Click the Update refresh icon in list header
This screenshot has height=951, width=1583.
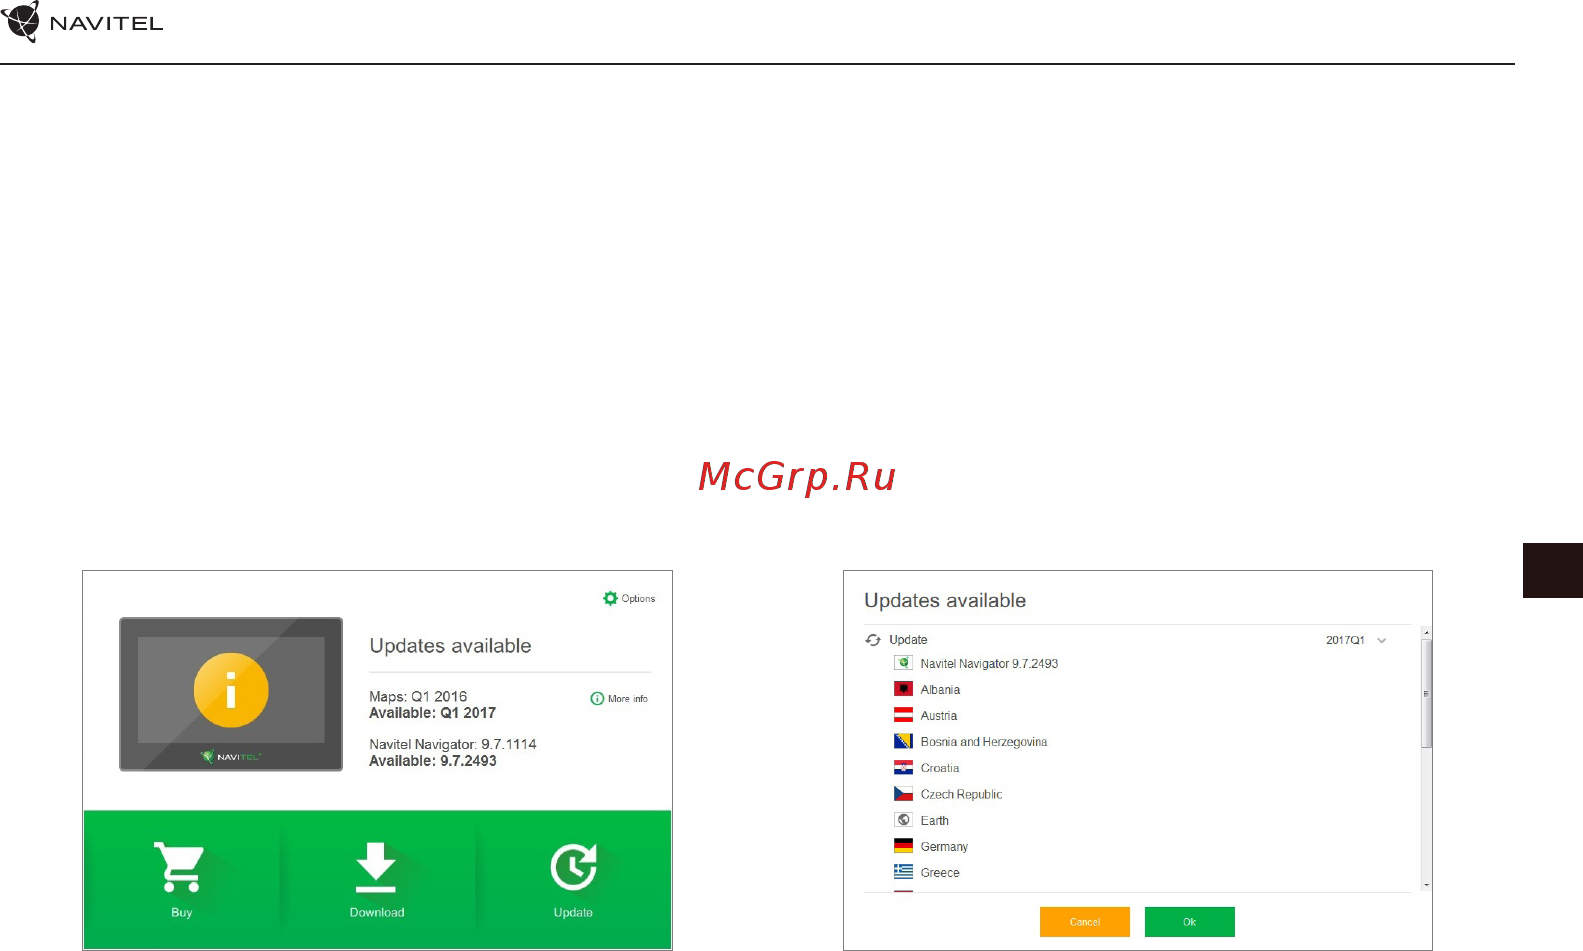[x=873, y=640]
